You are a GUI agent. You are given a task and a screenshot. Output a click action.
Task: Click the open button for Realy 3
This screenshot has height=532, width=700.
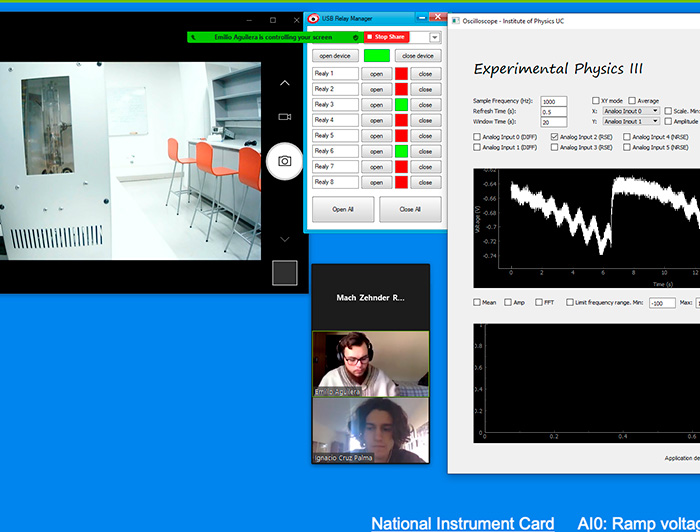pyautogui.click(x=376, y=105)
